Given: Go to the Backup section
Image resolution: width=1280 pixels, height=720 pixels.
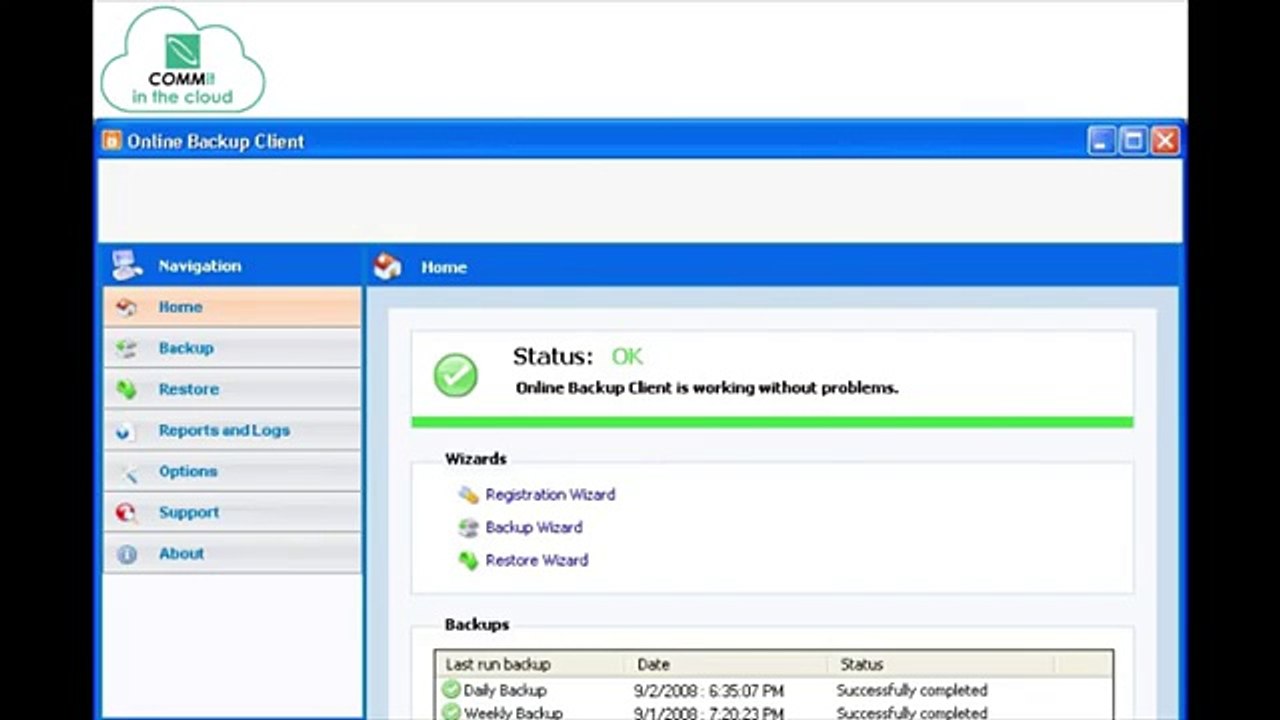Looking at the screenshot, I should click(x=232, y=348).
